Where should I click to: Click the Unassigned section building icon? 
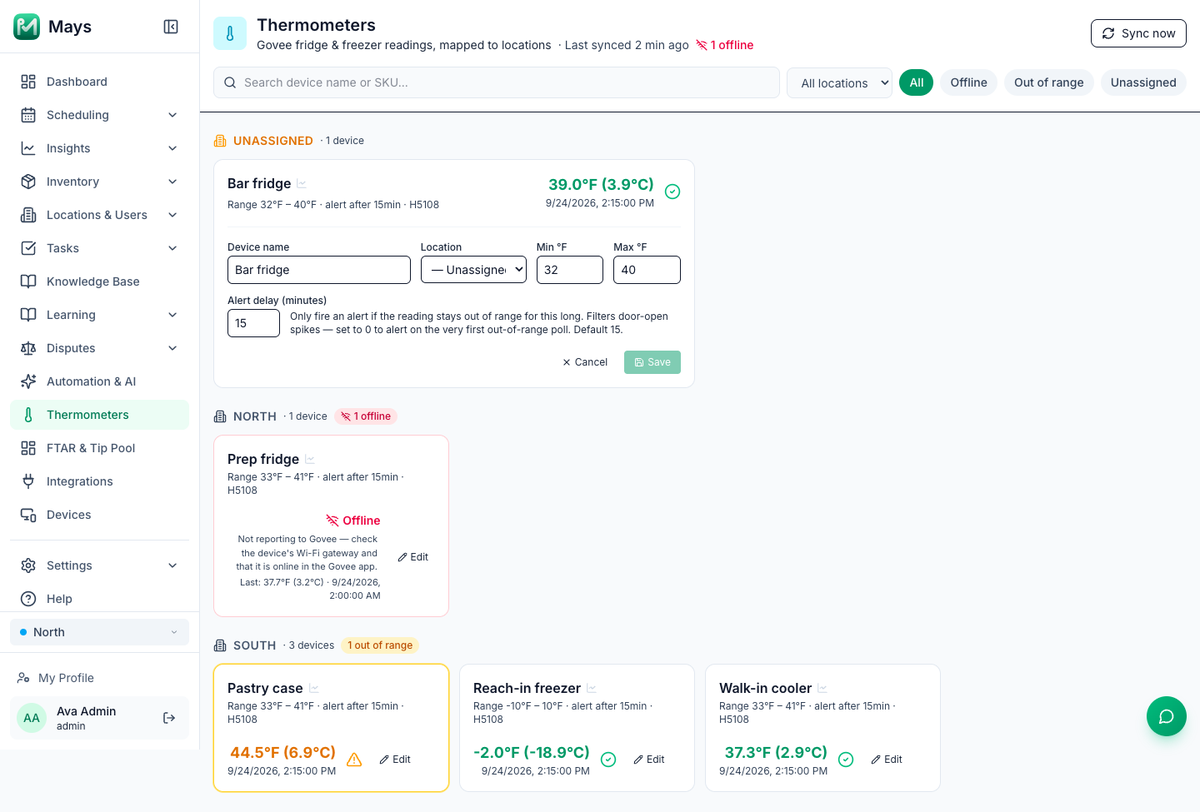[220, 141]
